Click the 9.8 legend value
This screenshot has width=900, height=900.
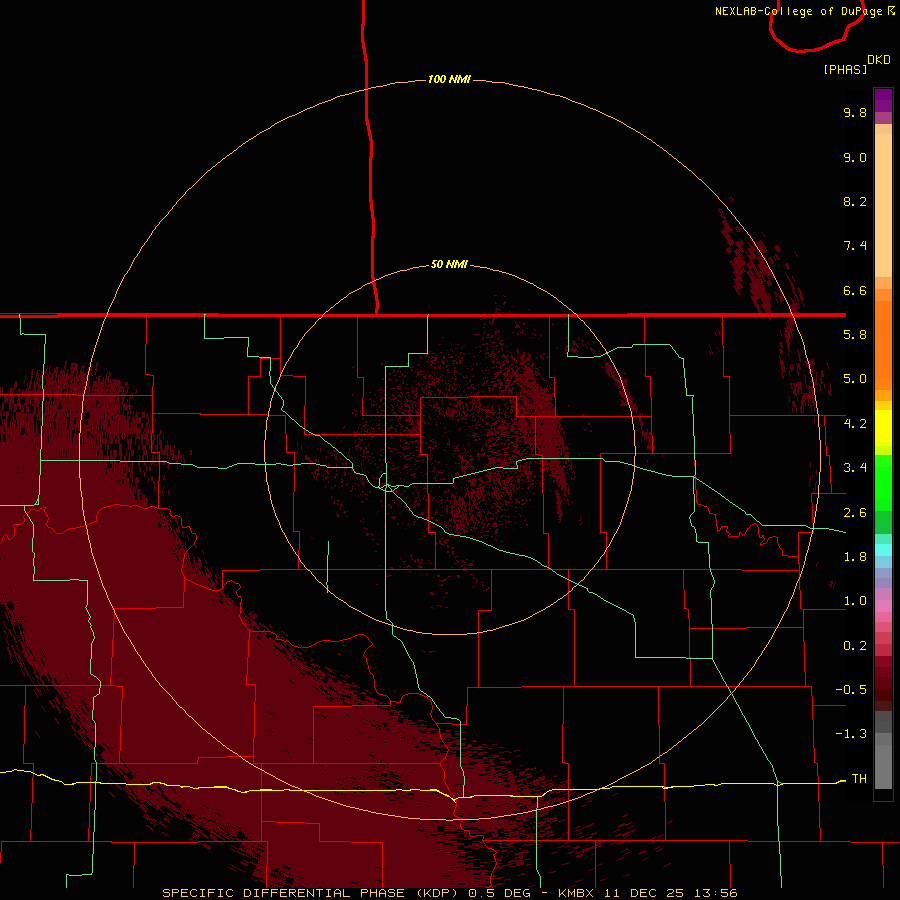tap(855, 112)
